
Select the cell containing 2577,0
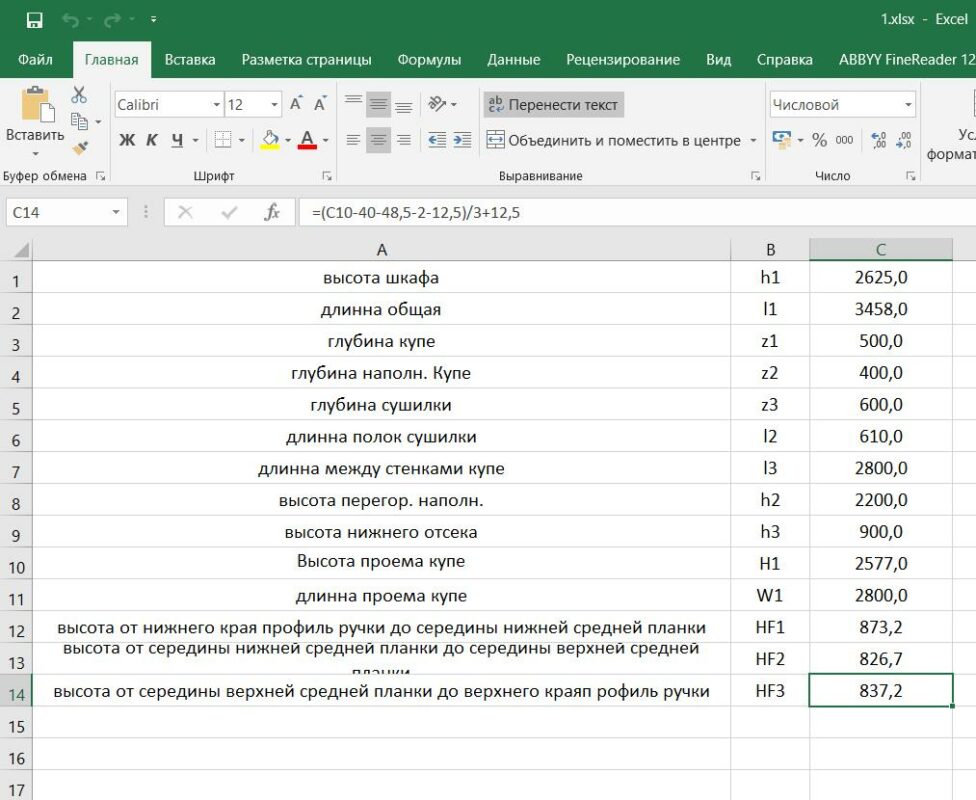[x=880, y=563]
